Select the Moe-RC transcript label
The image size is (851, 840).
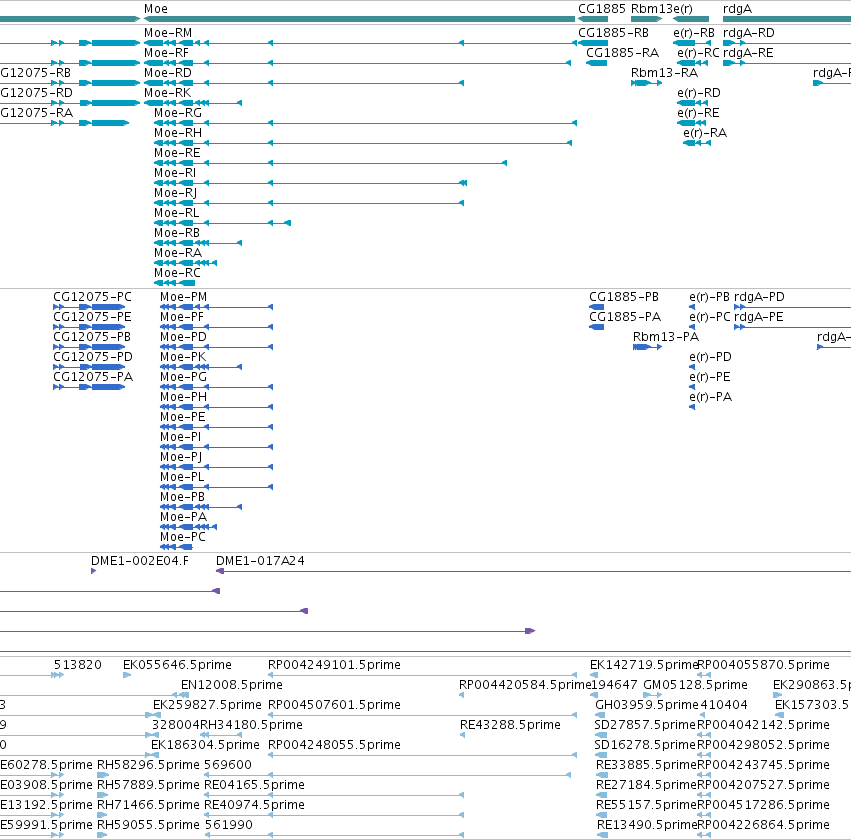[x=177, y=273]
